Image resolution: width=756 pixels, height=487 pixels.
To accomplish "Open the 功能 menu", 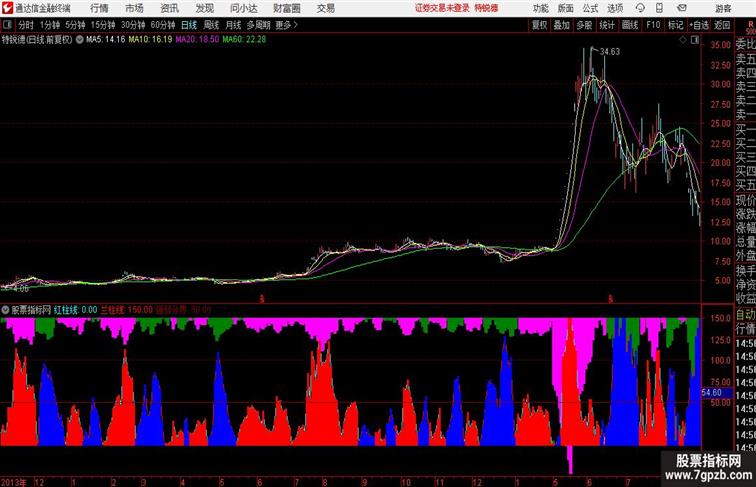I will (540, 8).
